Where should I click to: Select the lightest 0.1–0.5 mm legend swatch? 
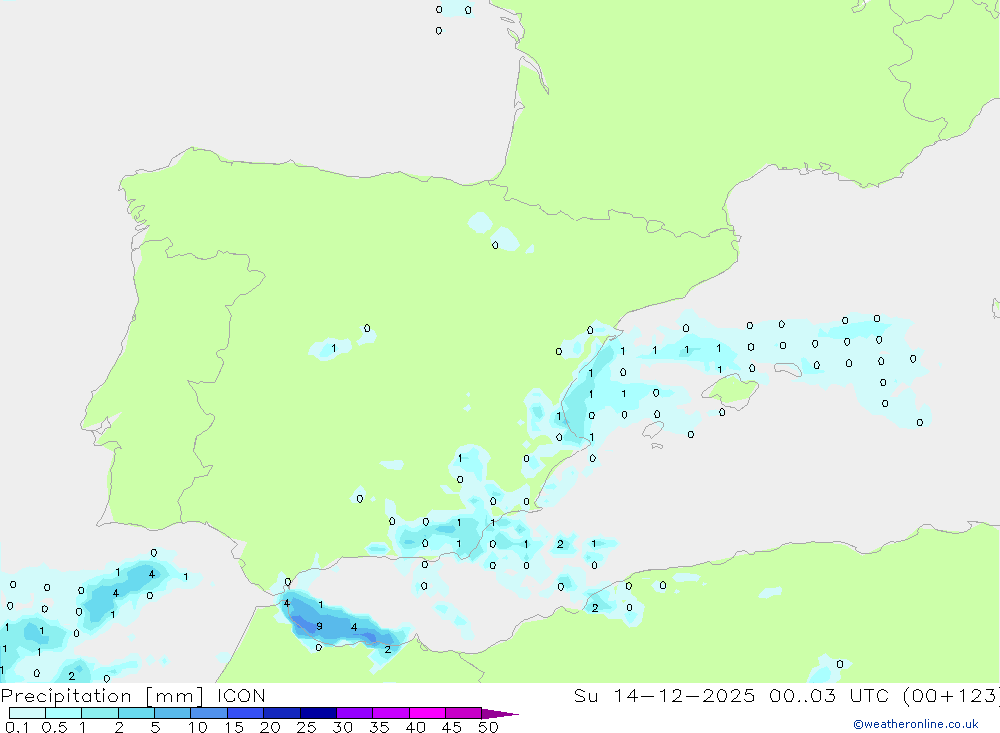pyautogui.click(x=27, y=713)
